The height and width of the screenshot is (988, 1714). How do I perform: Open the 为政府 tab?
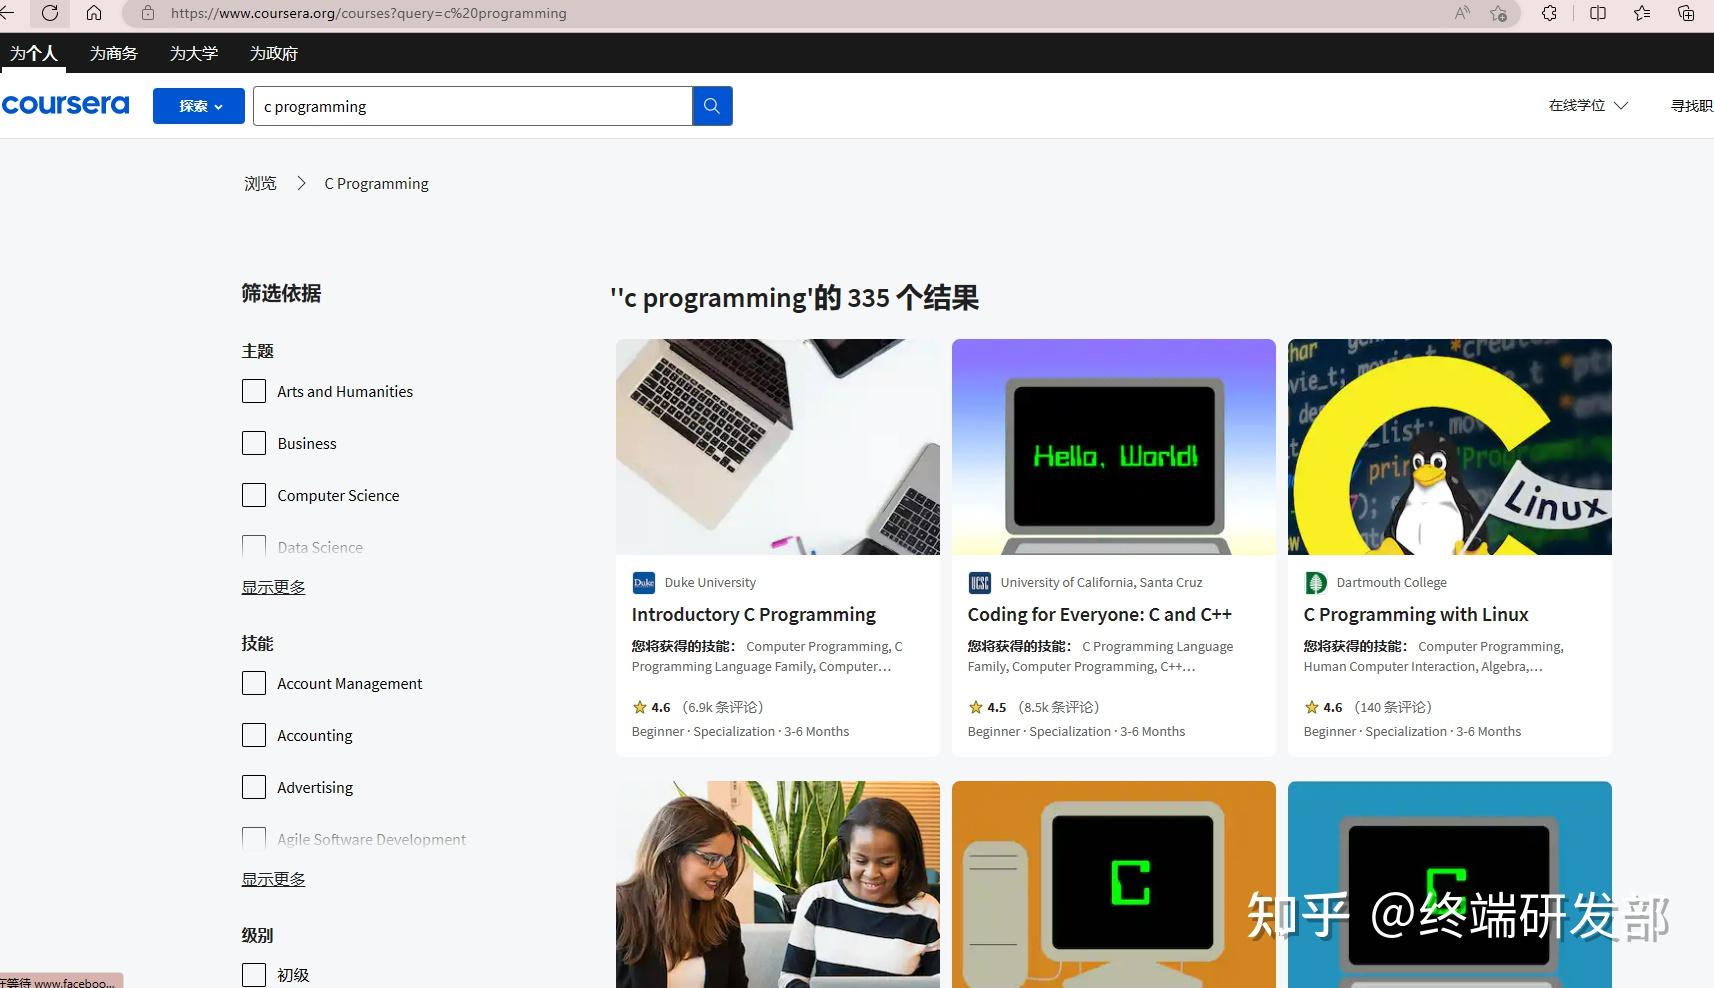pos(274,53)
